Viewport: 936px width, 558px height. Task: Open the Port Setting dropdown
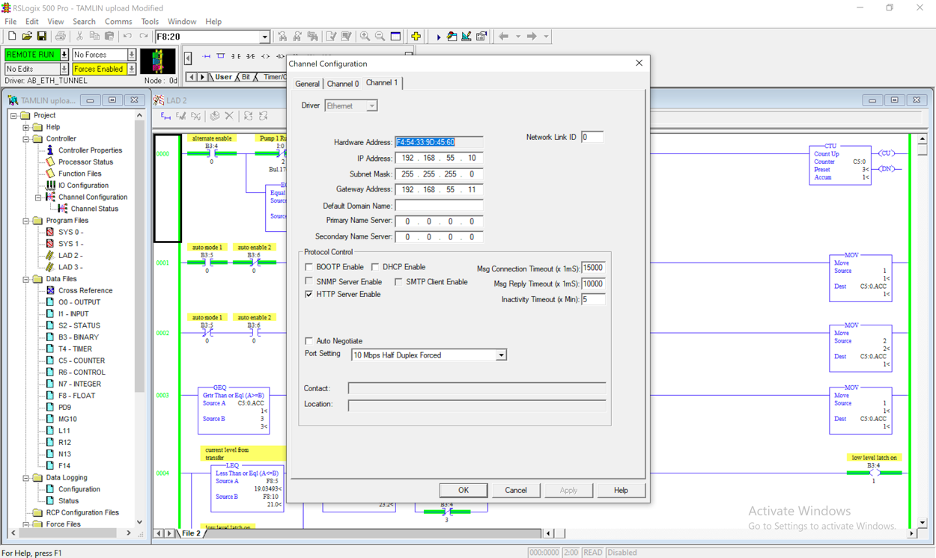click(x=501, y=355)
